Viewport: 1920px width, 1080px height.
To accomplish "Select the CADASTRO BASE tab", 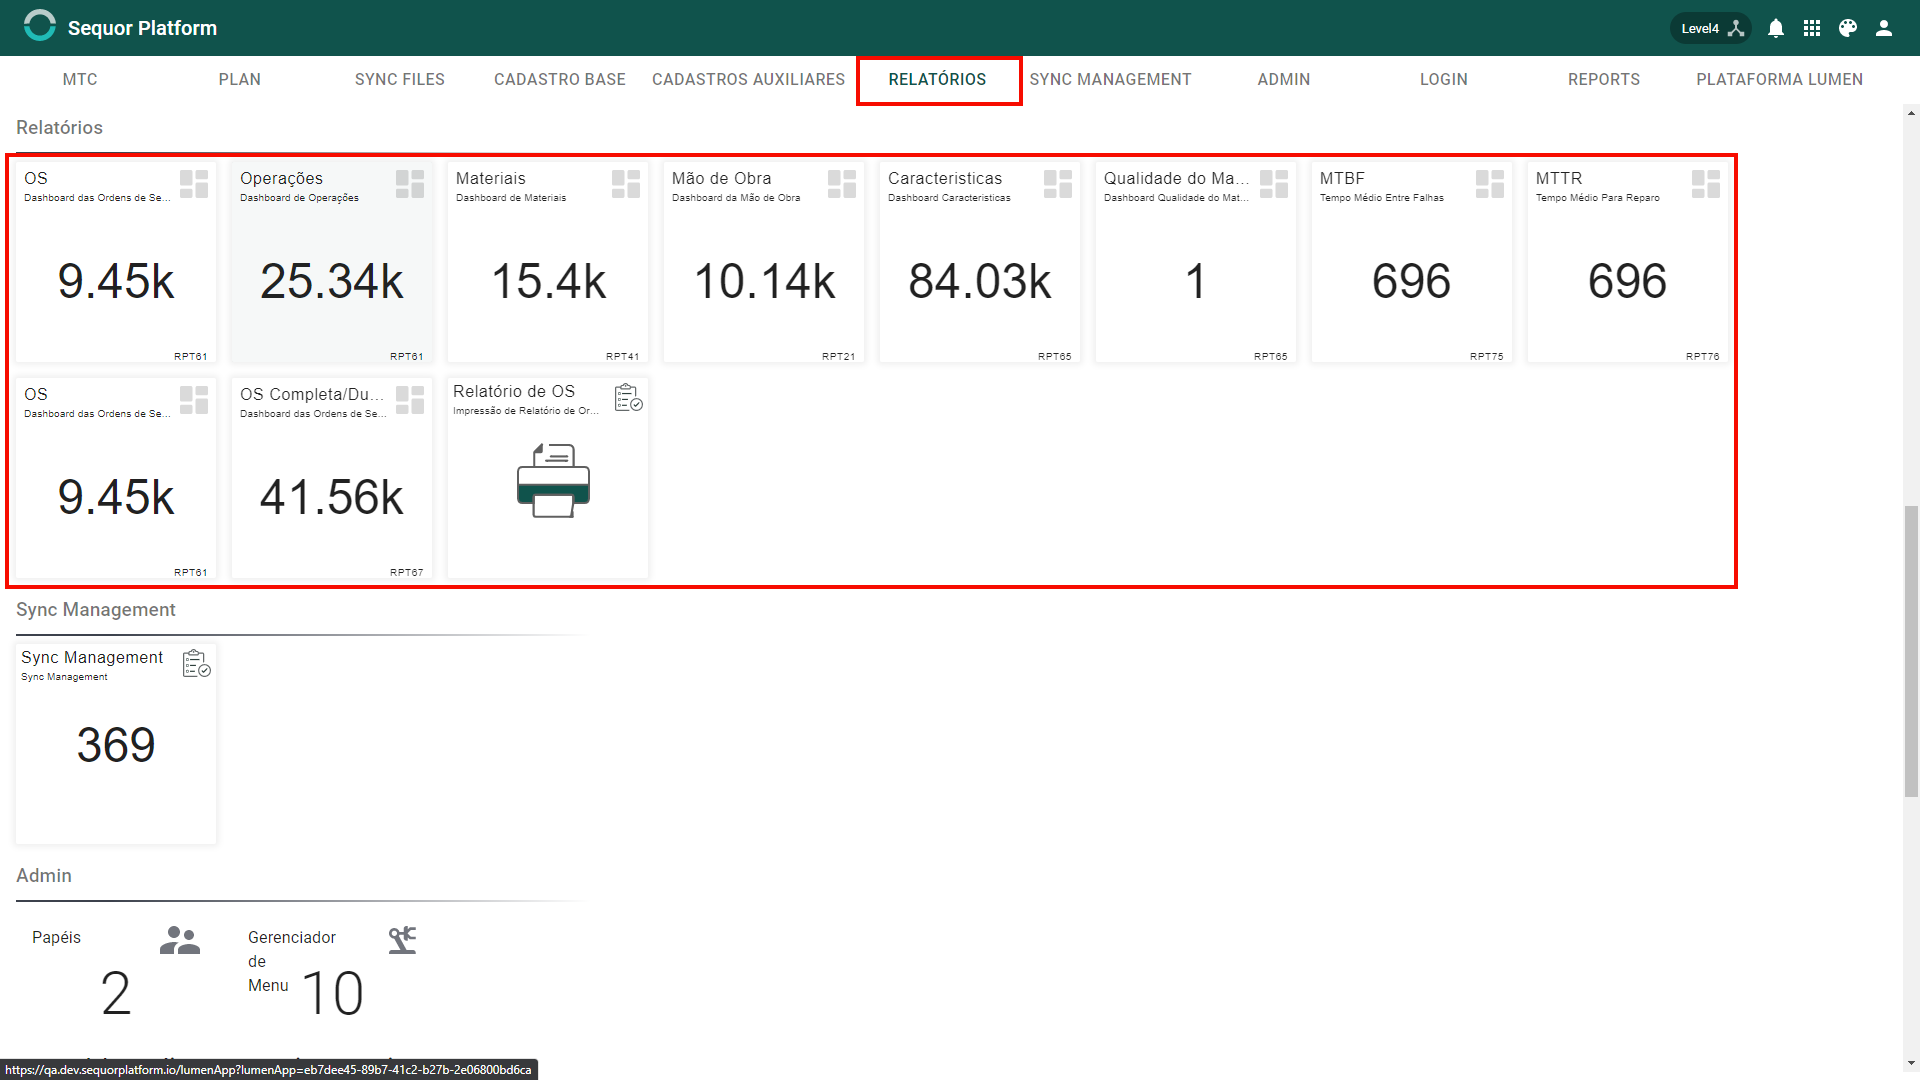I will 560,80.
